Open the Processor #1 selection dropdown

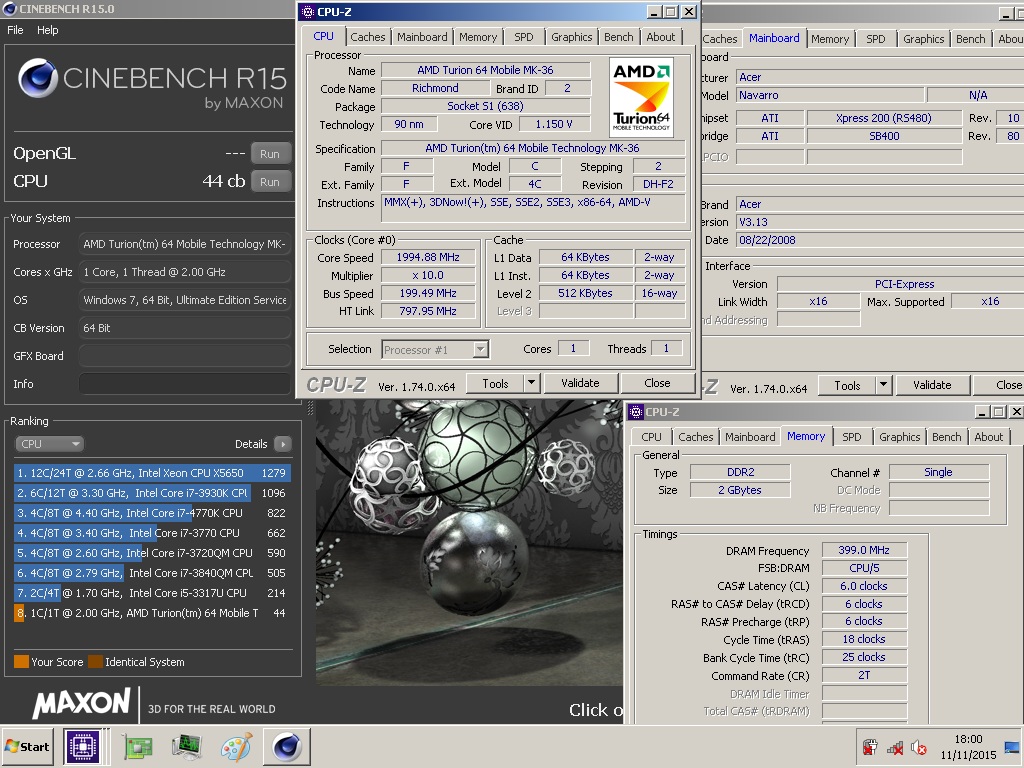point(435,349)
